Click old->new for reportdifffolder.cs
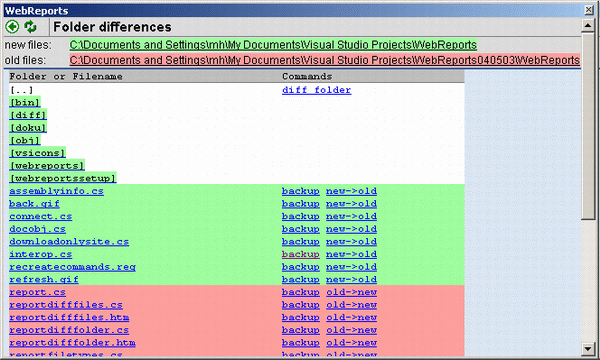 click(x=351, y=330)
